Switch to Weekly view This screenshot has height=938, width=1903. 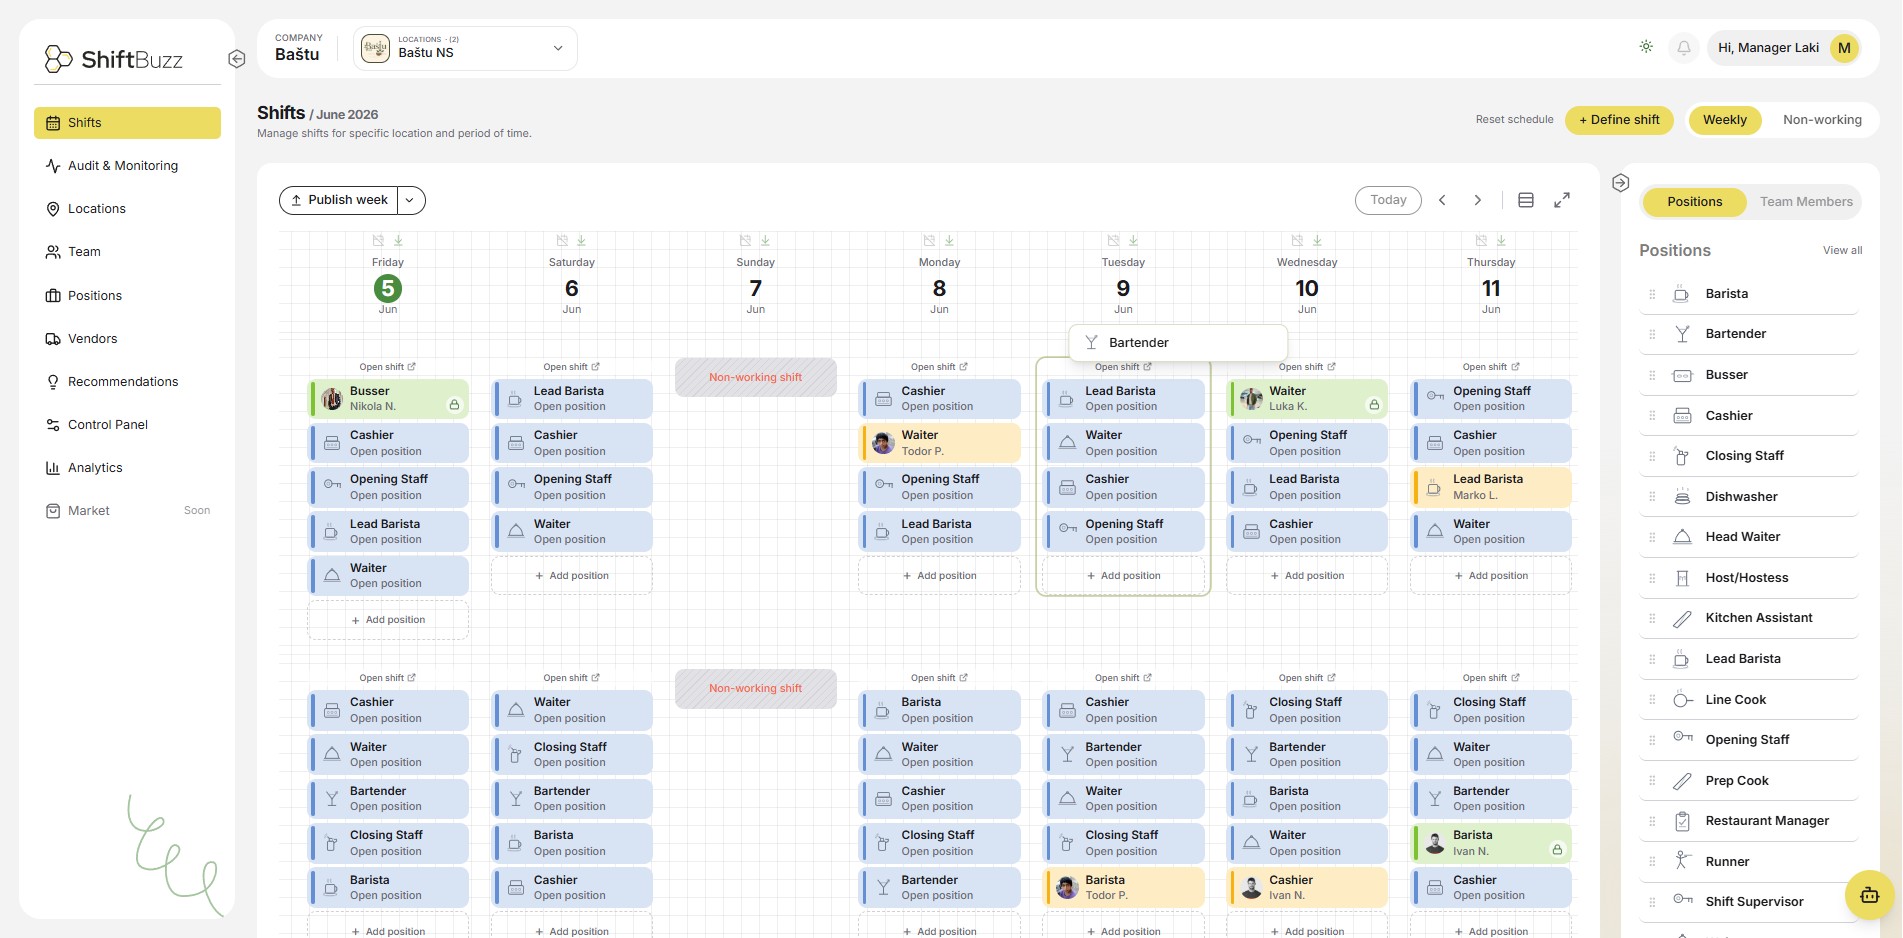[x=1724, y=120]
